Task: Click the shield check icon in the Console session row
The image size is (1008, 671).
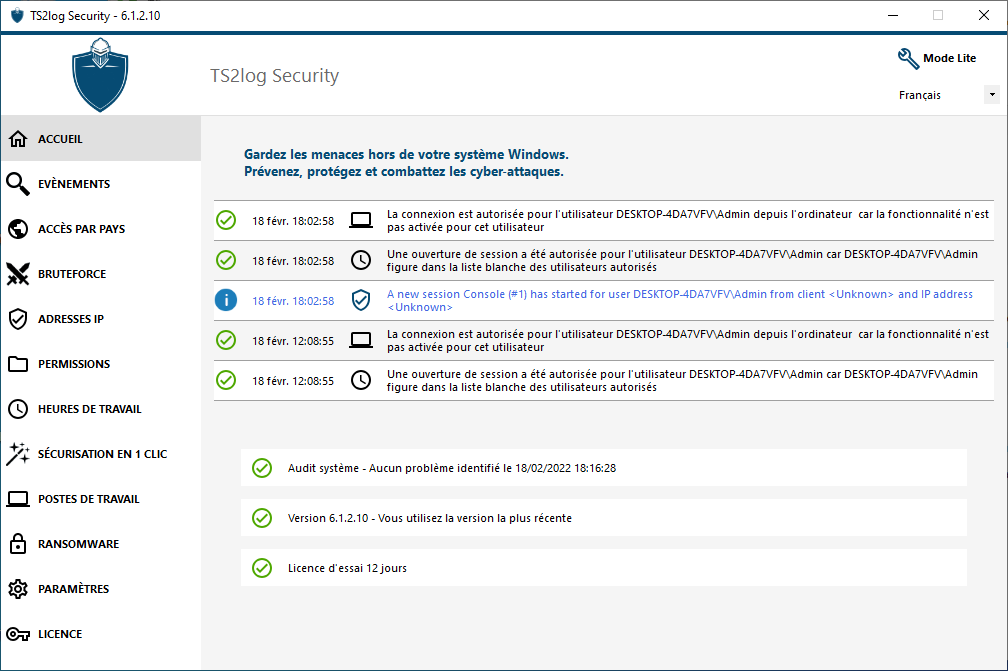Action: click(361, 300)
